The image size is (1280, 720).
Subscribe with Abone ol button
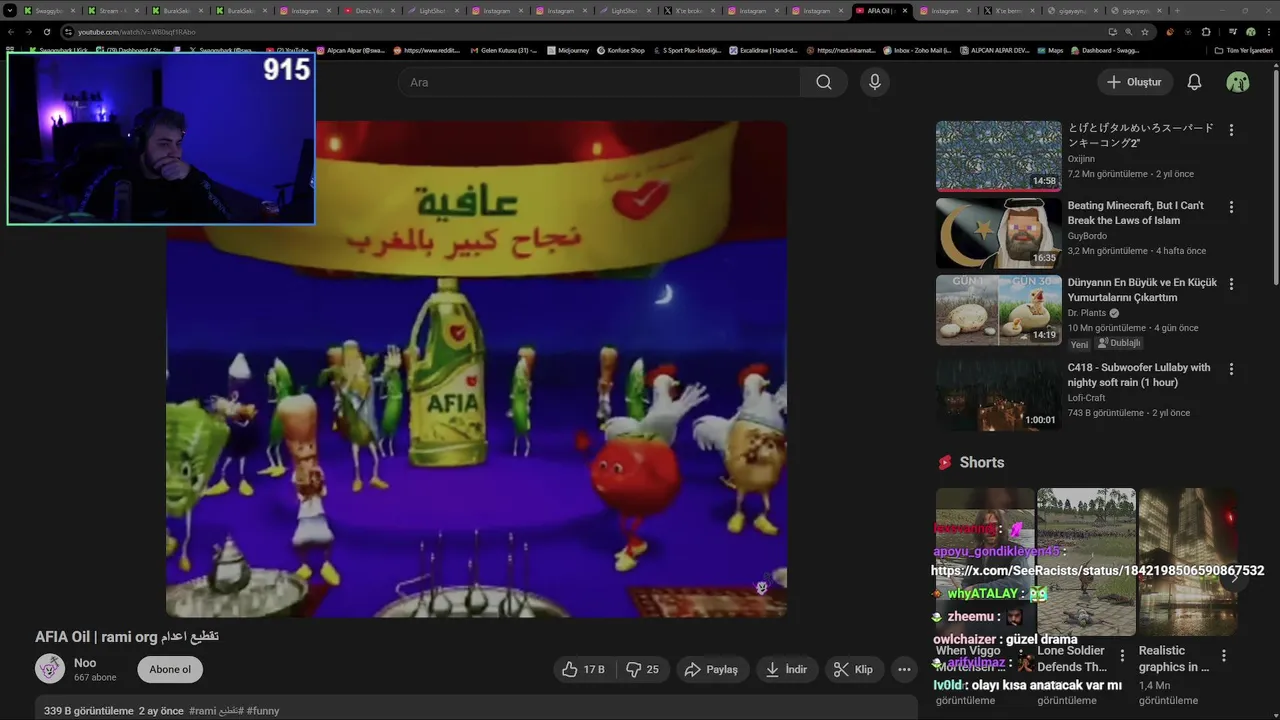[x=170, y=669]
